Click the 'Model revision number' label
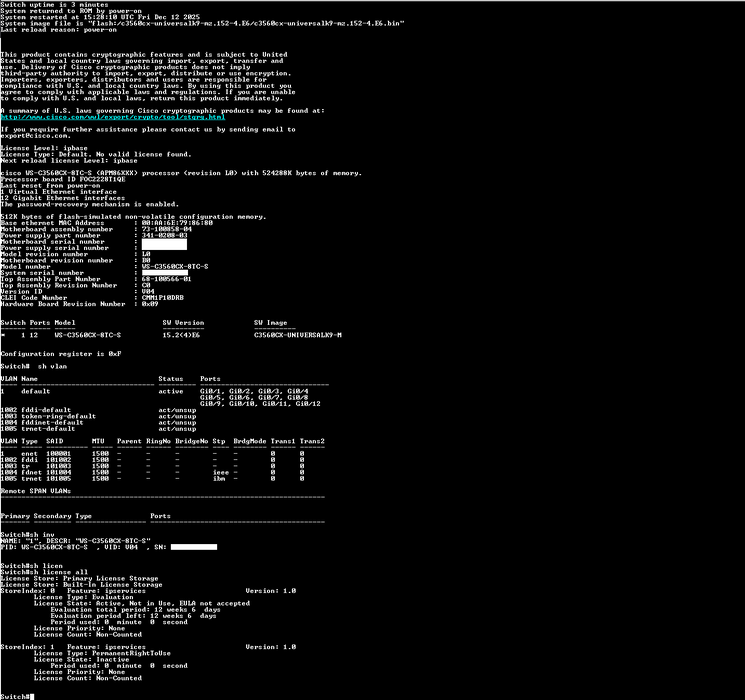 pyautogui.click(x=44, y=254)
